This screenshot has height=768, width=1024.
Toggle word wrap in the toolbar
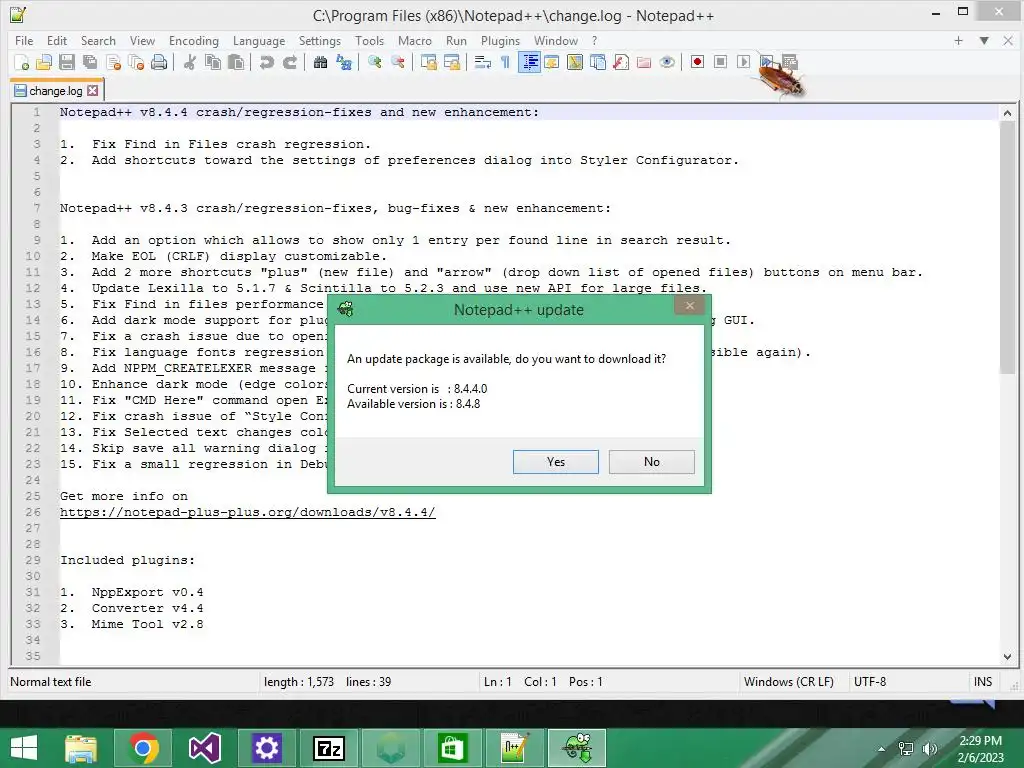click(483, 63)
